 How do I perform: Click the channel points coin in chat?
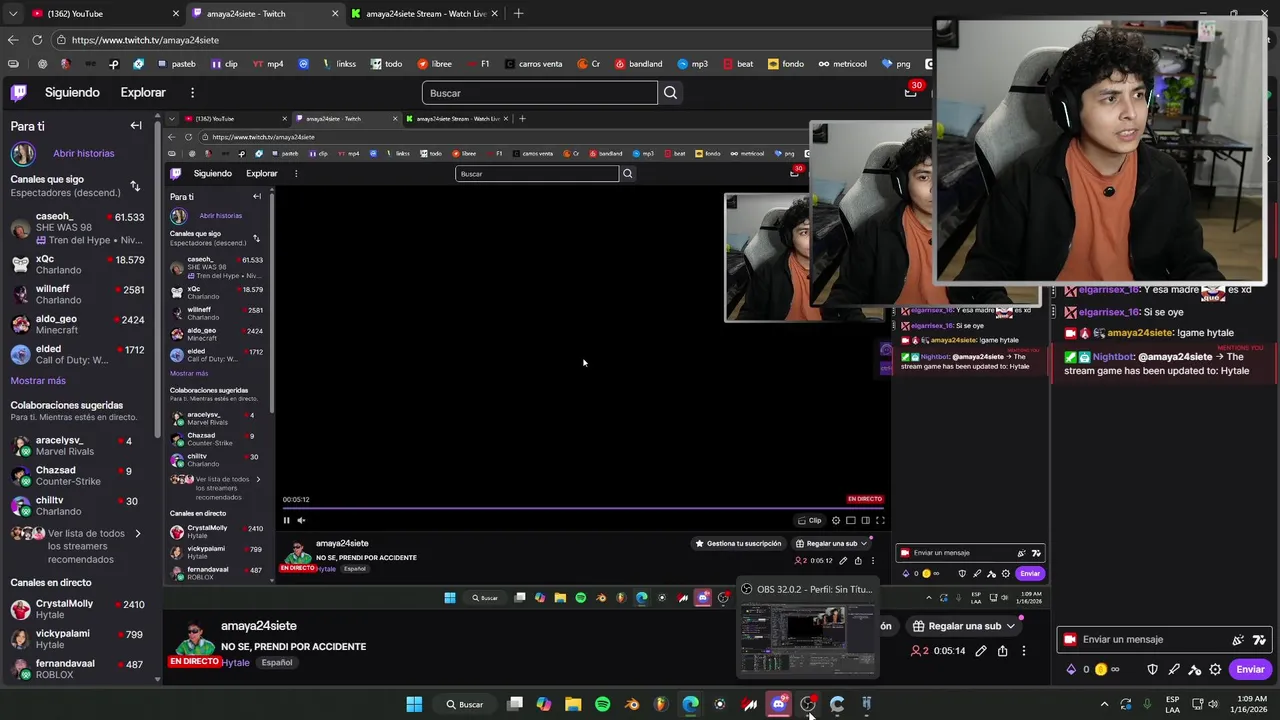pyautogui.click(x=1101, y=670)
